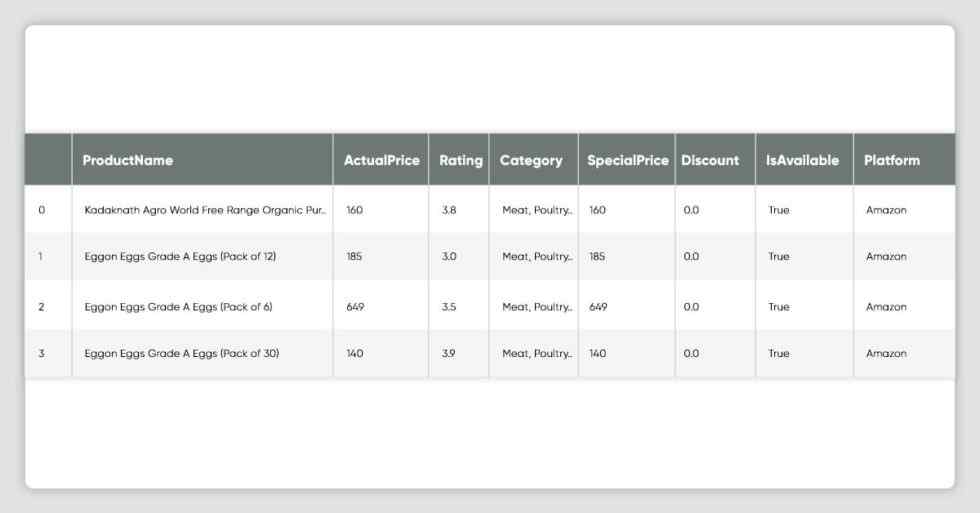Click IsAvailable True in Pack of 6 row
The width and height of the screenshot is (980, 513).
pos(779,307)
